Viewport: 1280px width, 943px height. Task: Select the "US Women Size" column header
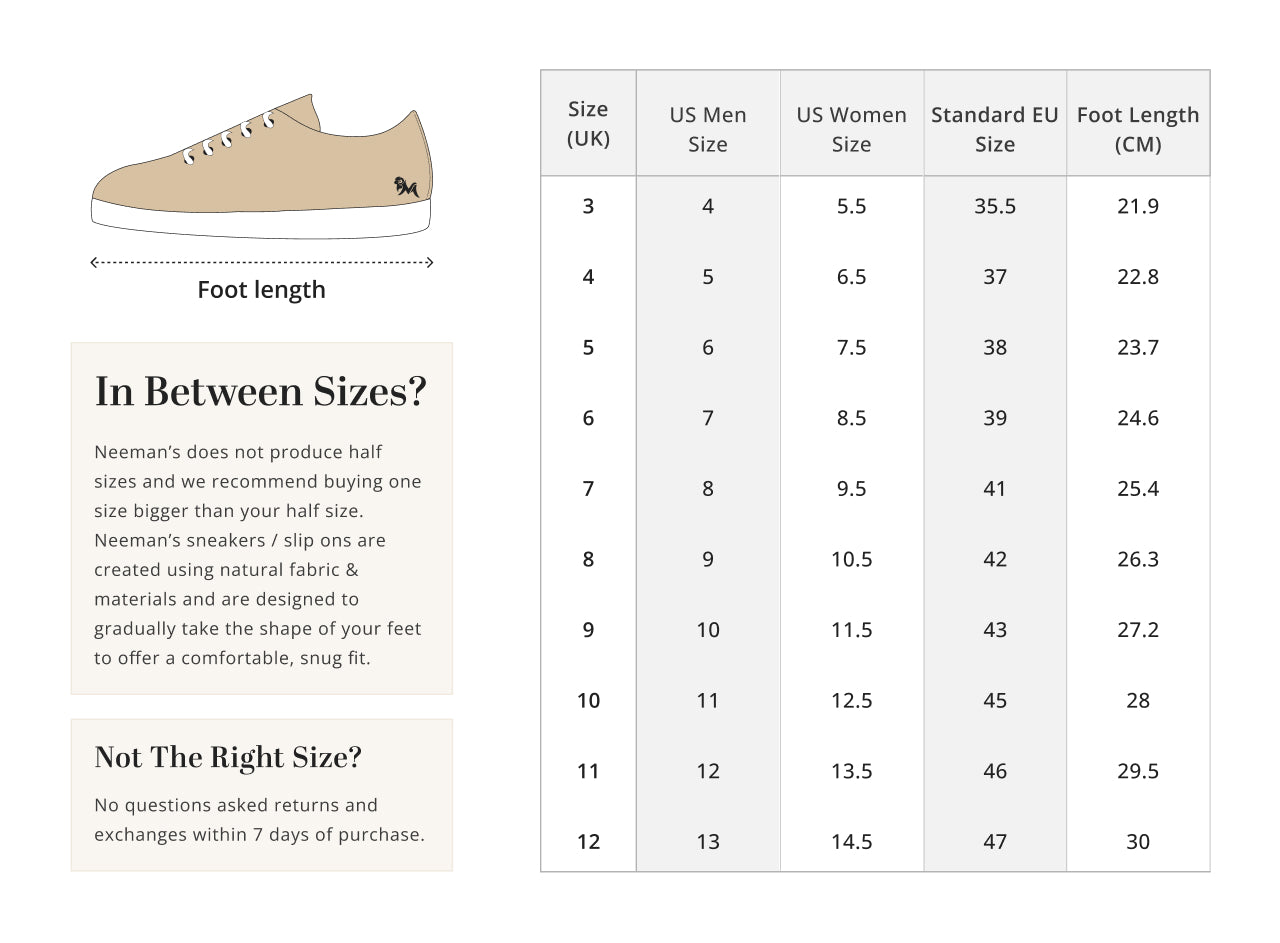coord(851,129)
